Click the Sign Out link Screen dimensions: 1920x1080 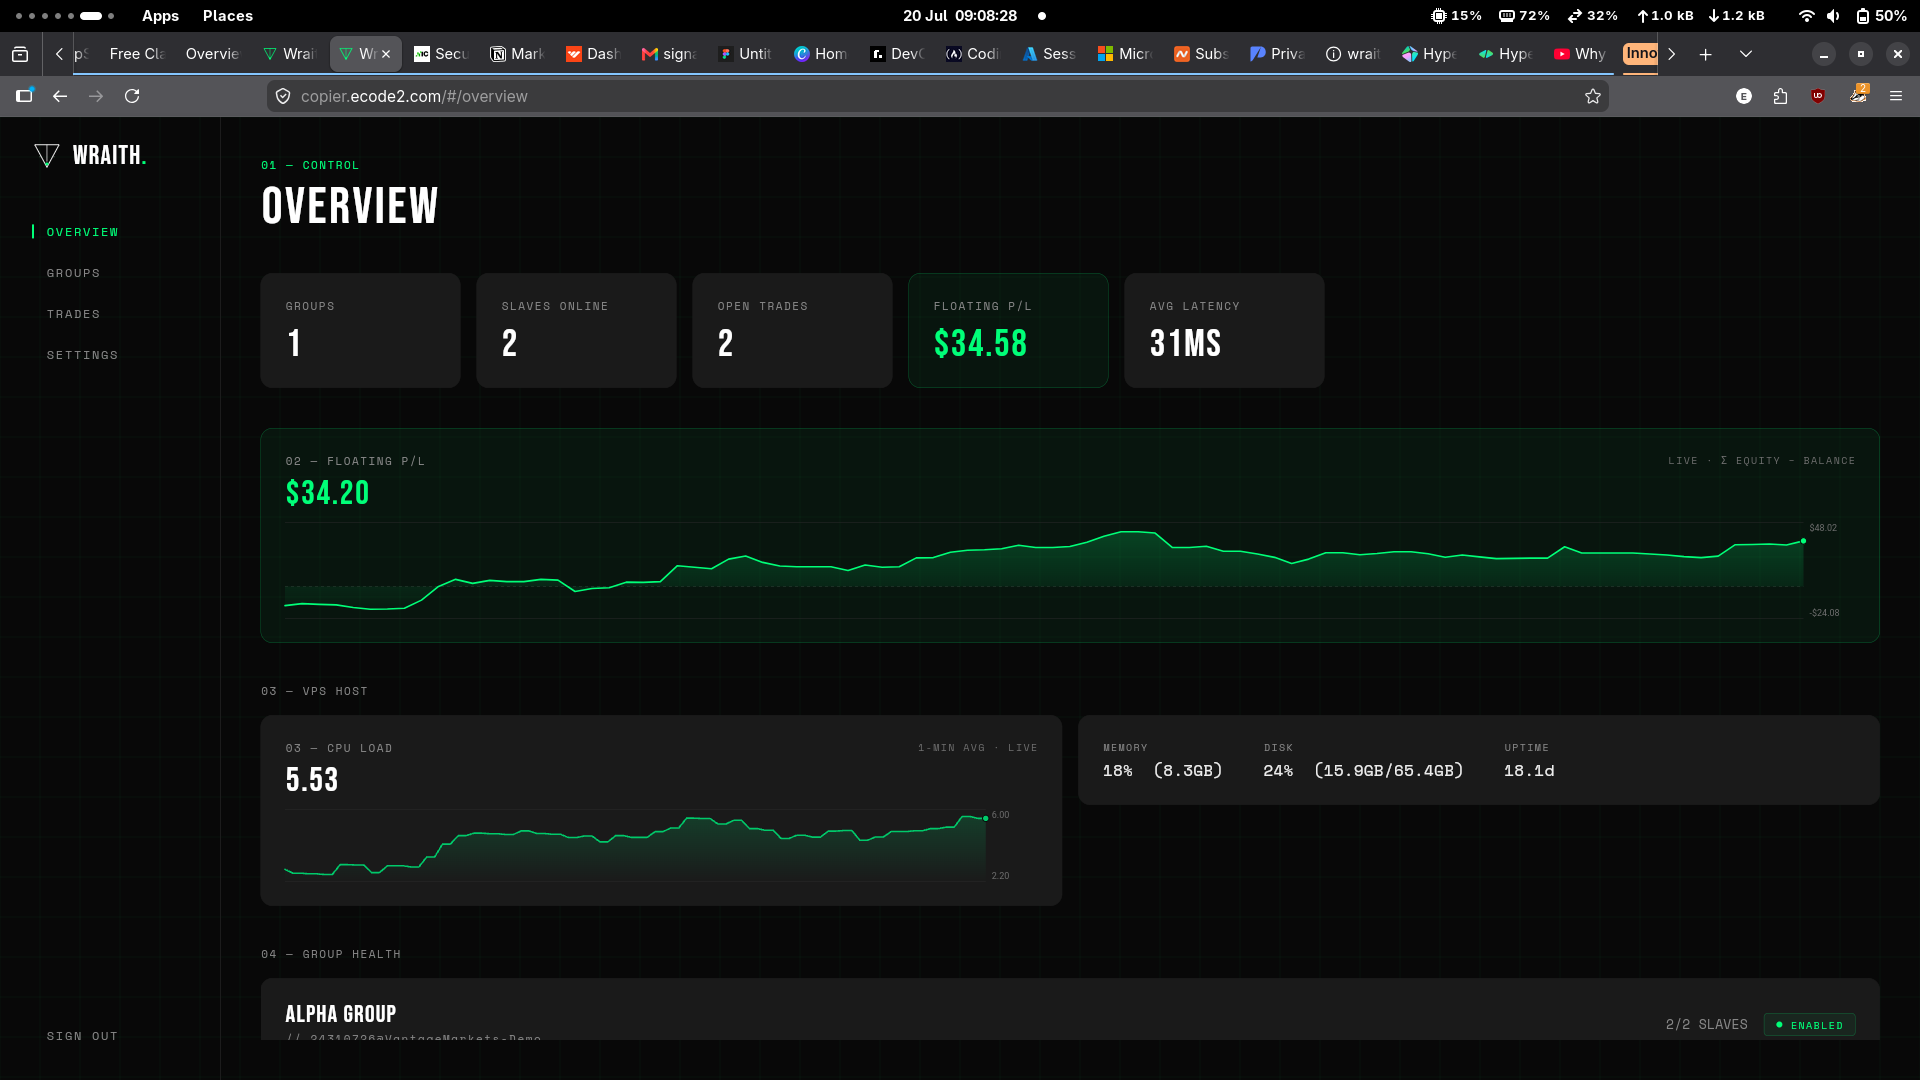pos(82,1036)
